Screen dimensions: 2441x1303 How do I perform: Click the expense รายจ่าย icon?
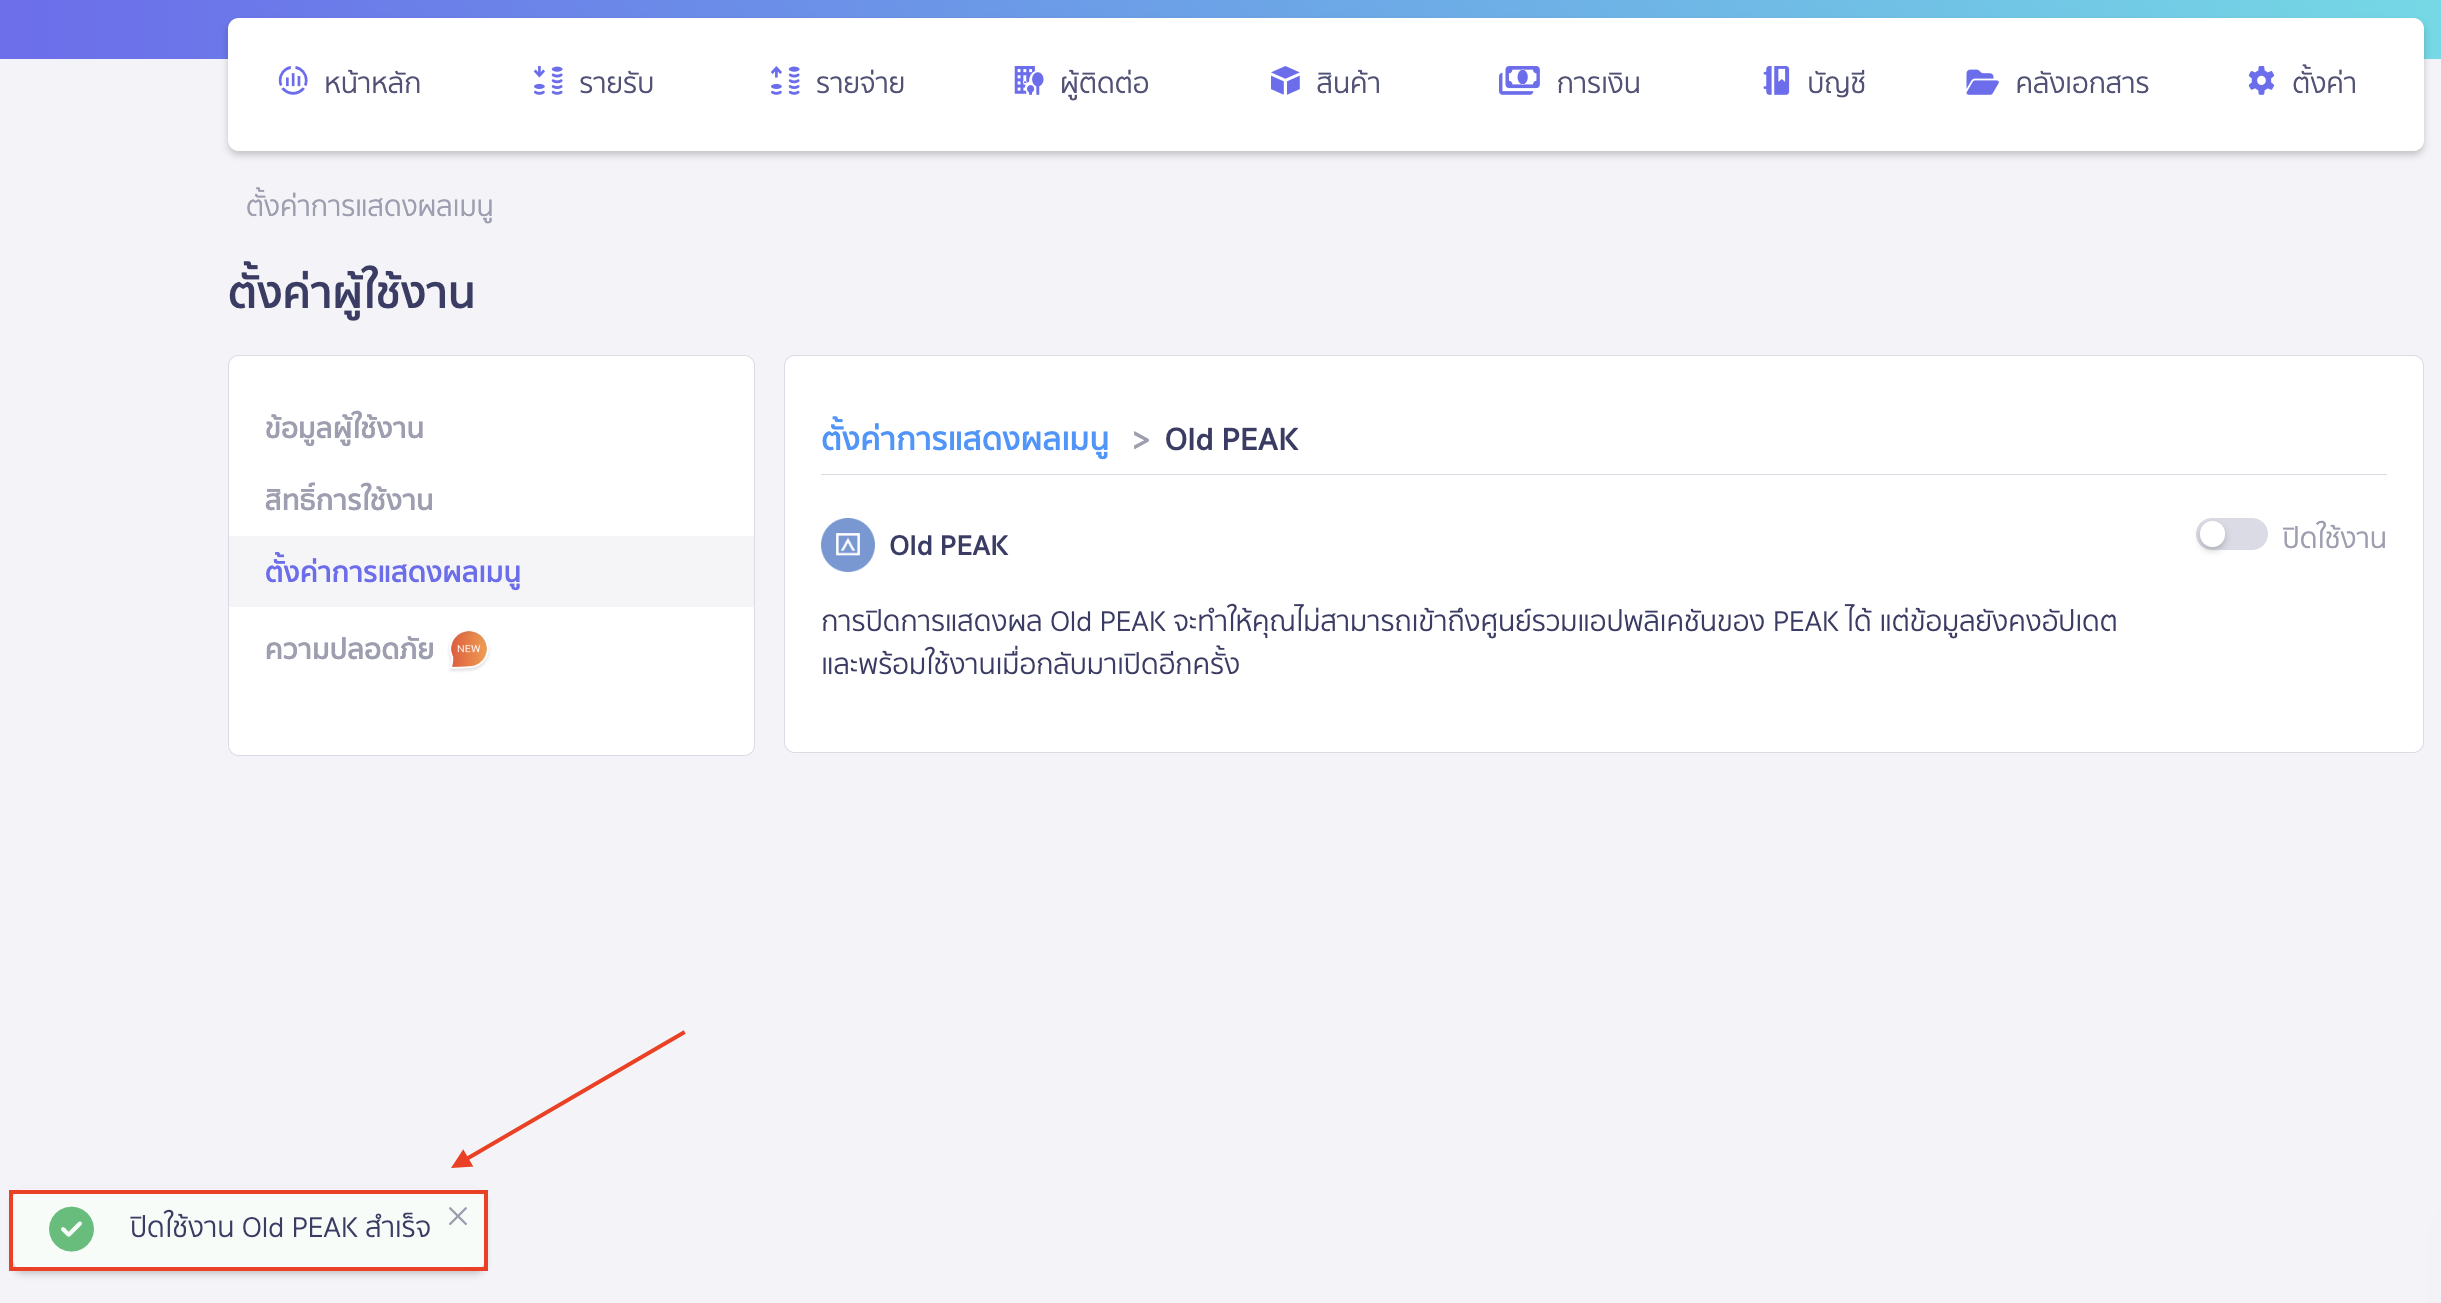(785, 81)
